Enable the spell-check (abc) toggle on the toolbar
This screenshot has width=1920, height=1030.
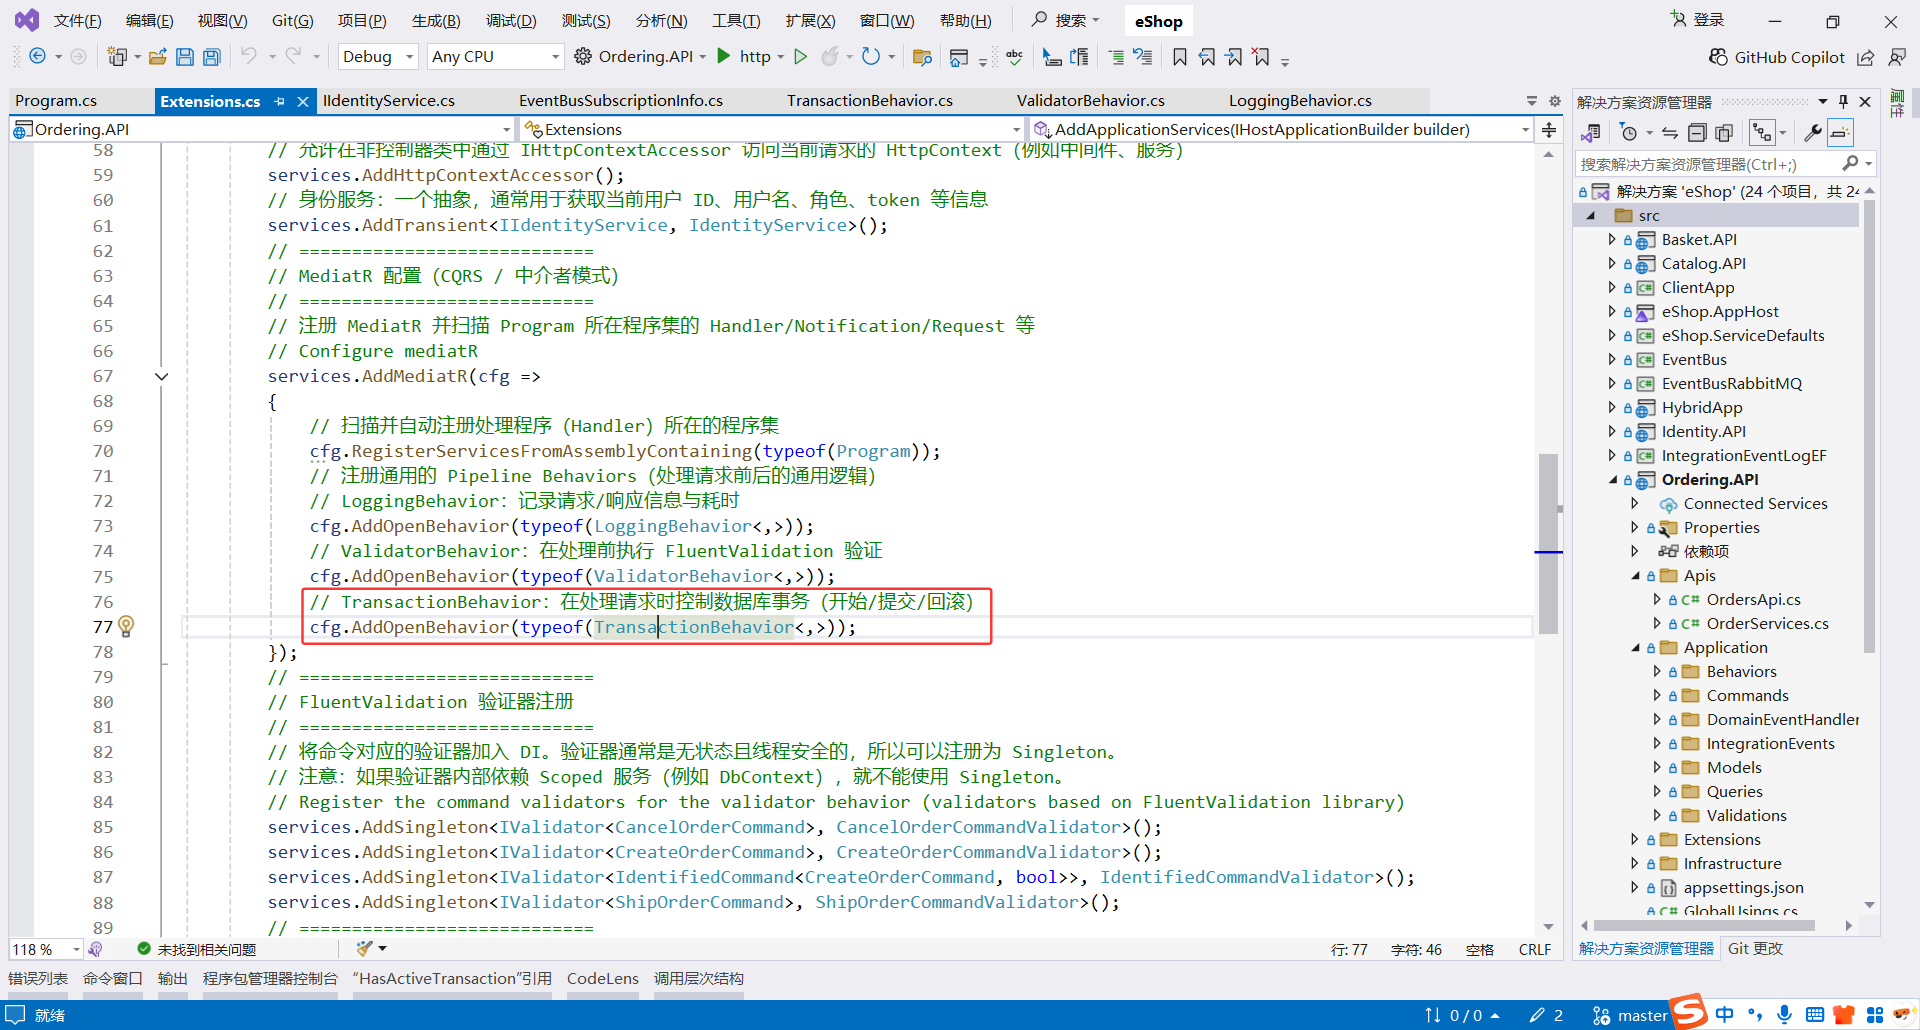coord(1013,57)
